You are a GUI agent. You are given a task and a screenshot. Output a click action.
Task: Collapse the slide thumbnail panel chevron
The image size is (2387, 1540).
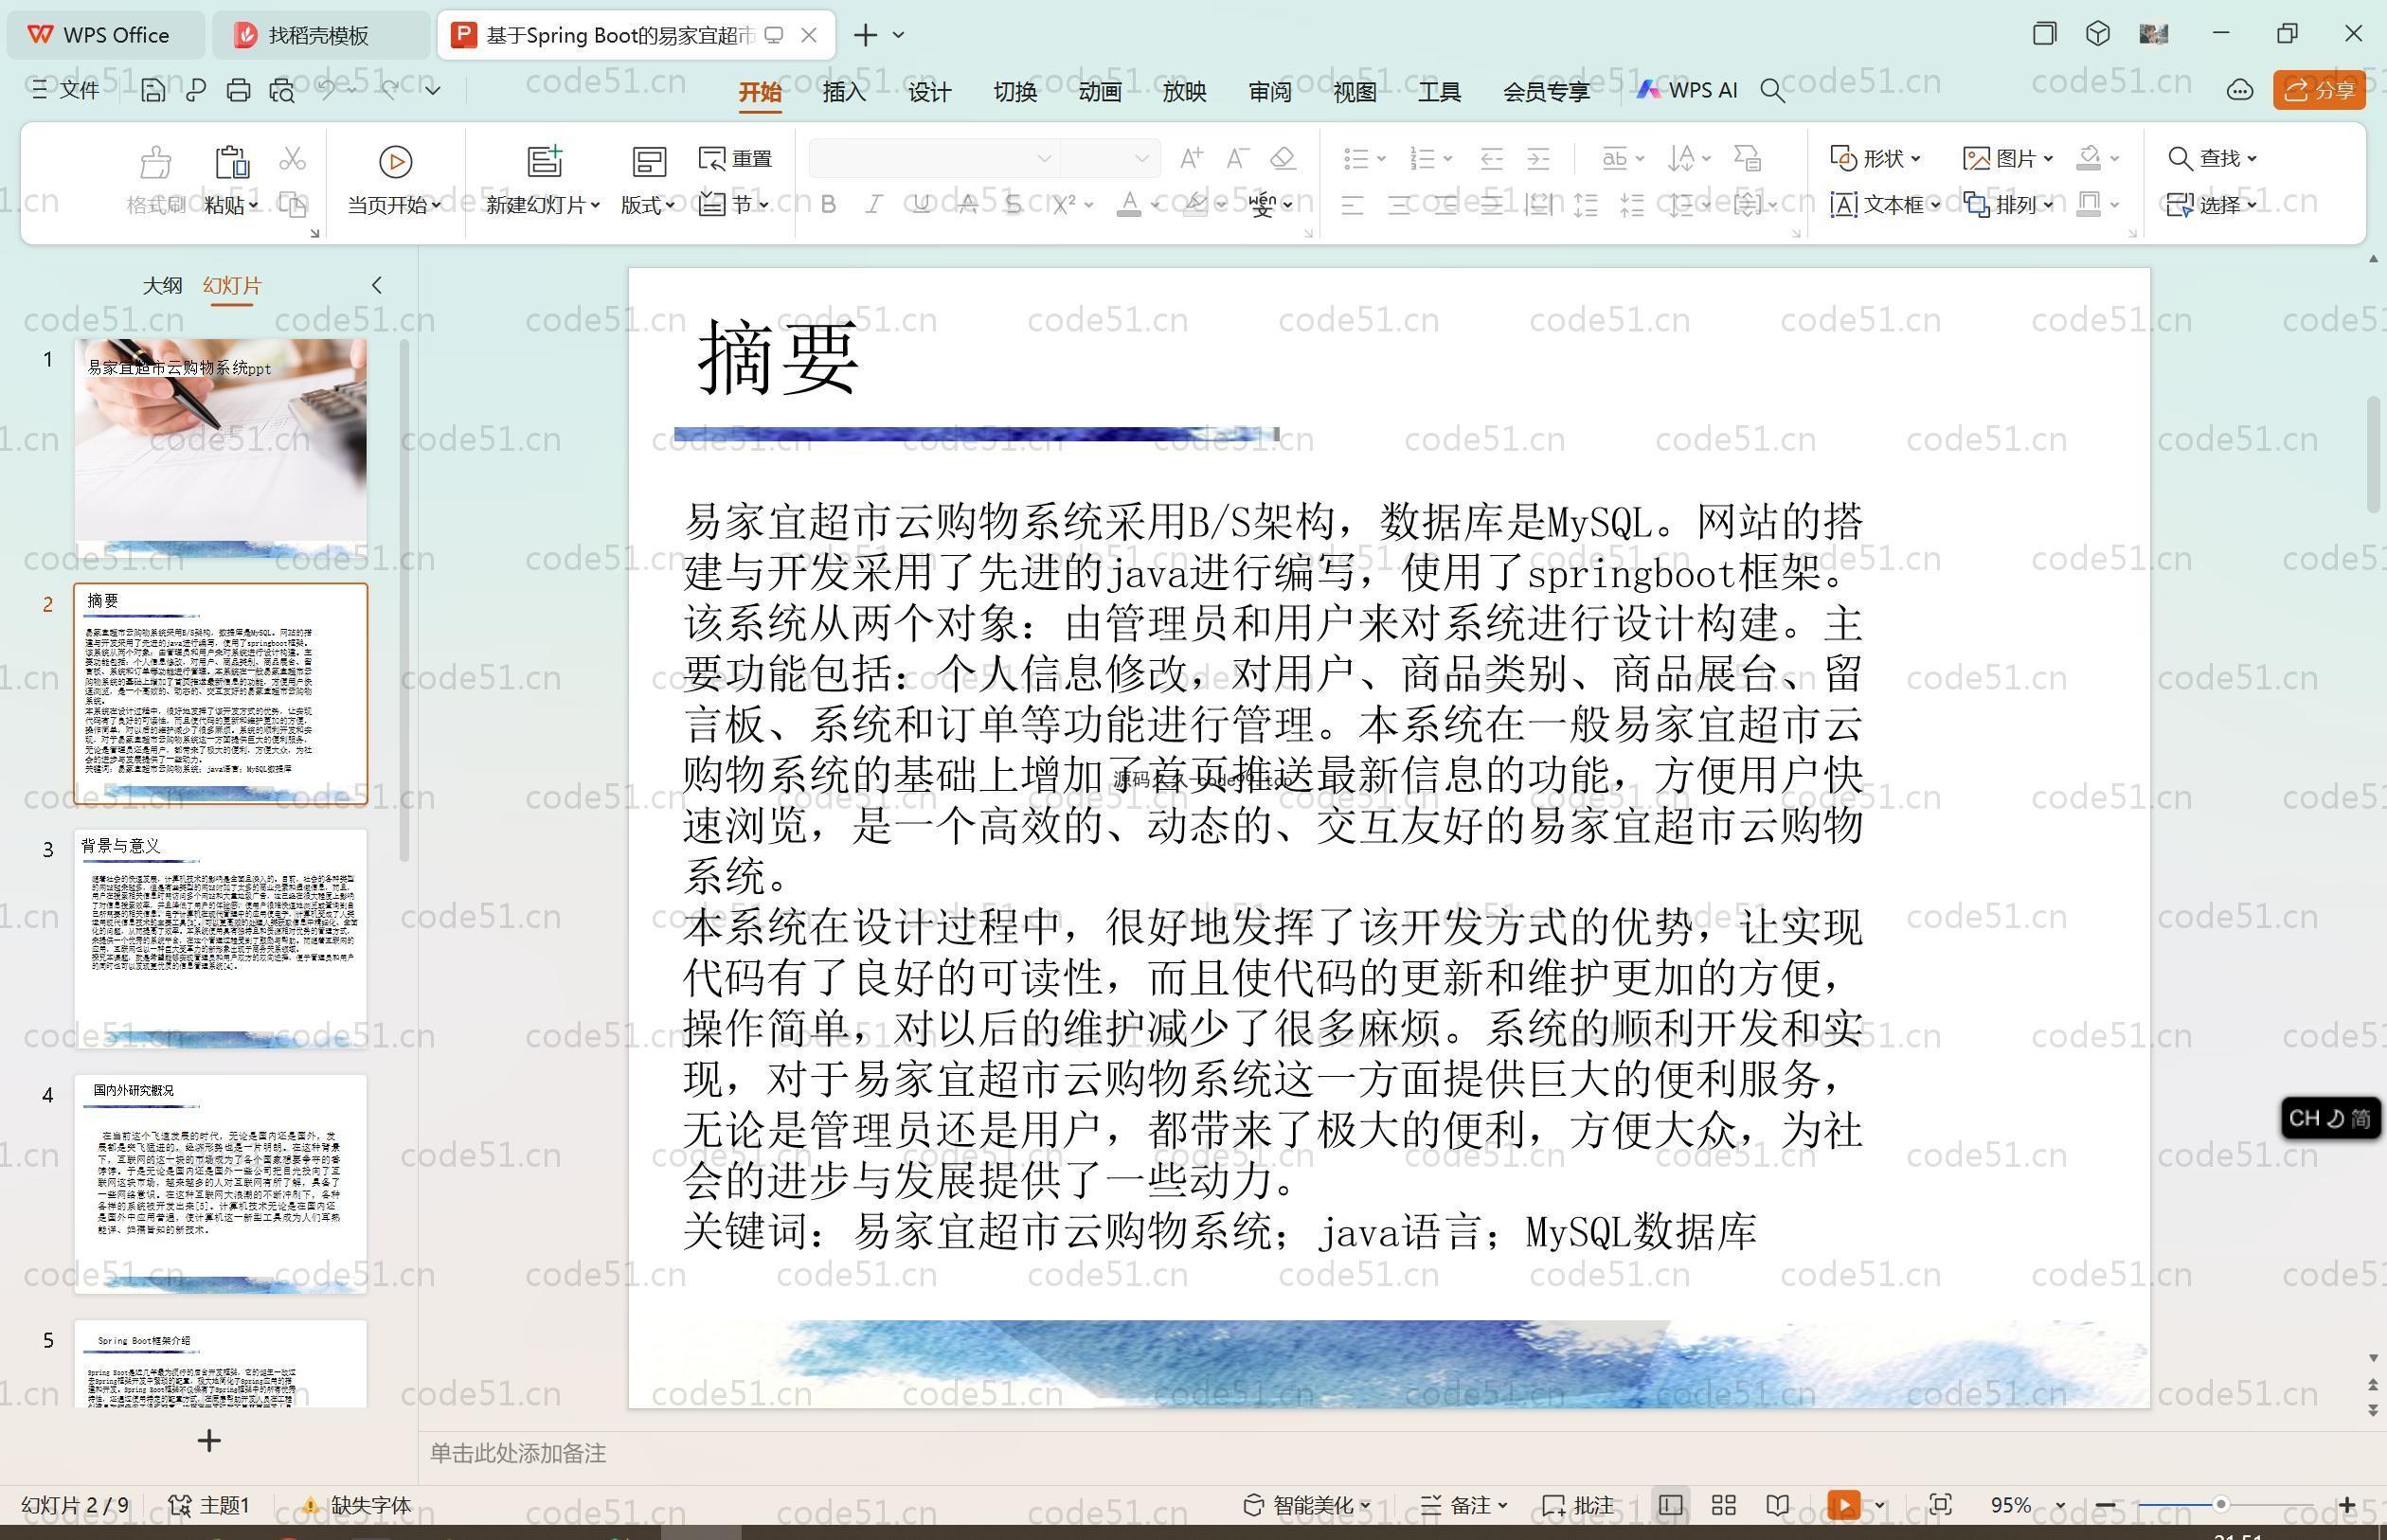tap(377, 285)
